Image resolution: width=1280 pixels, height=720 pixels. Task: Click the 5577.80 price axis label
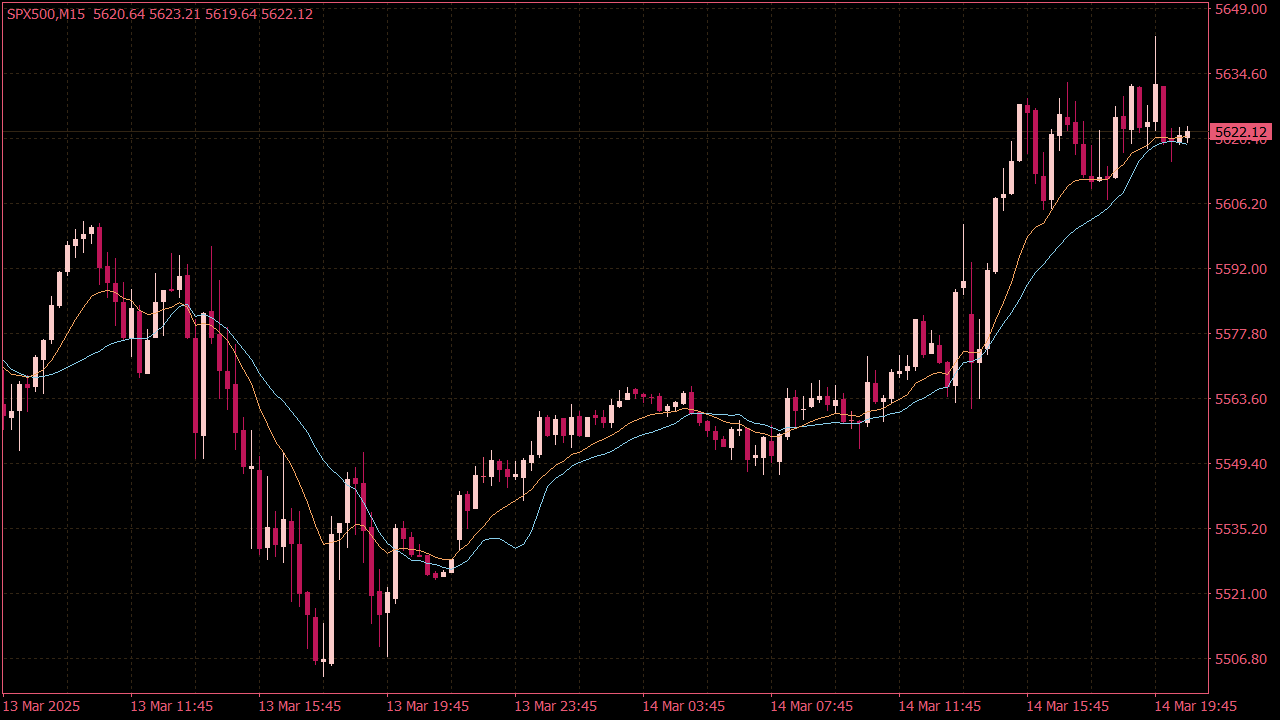[1241, 334]
